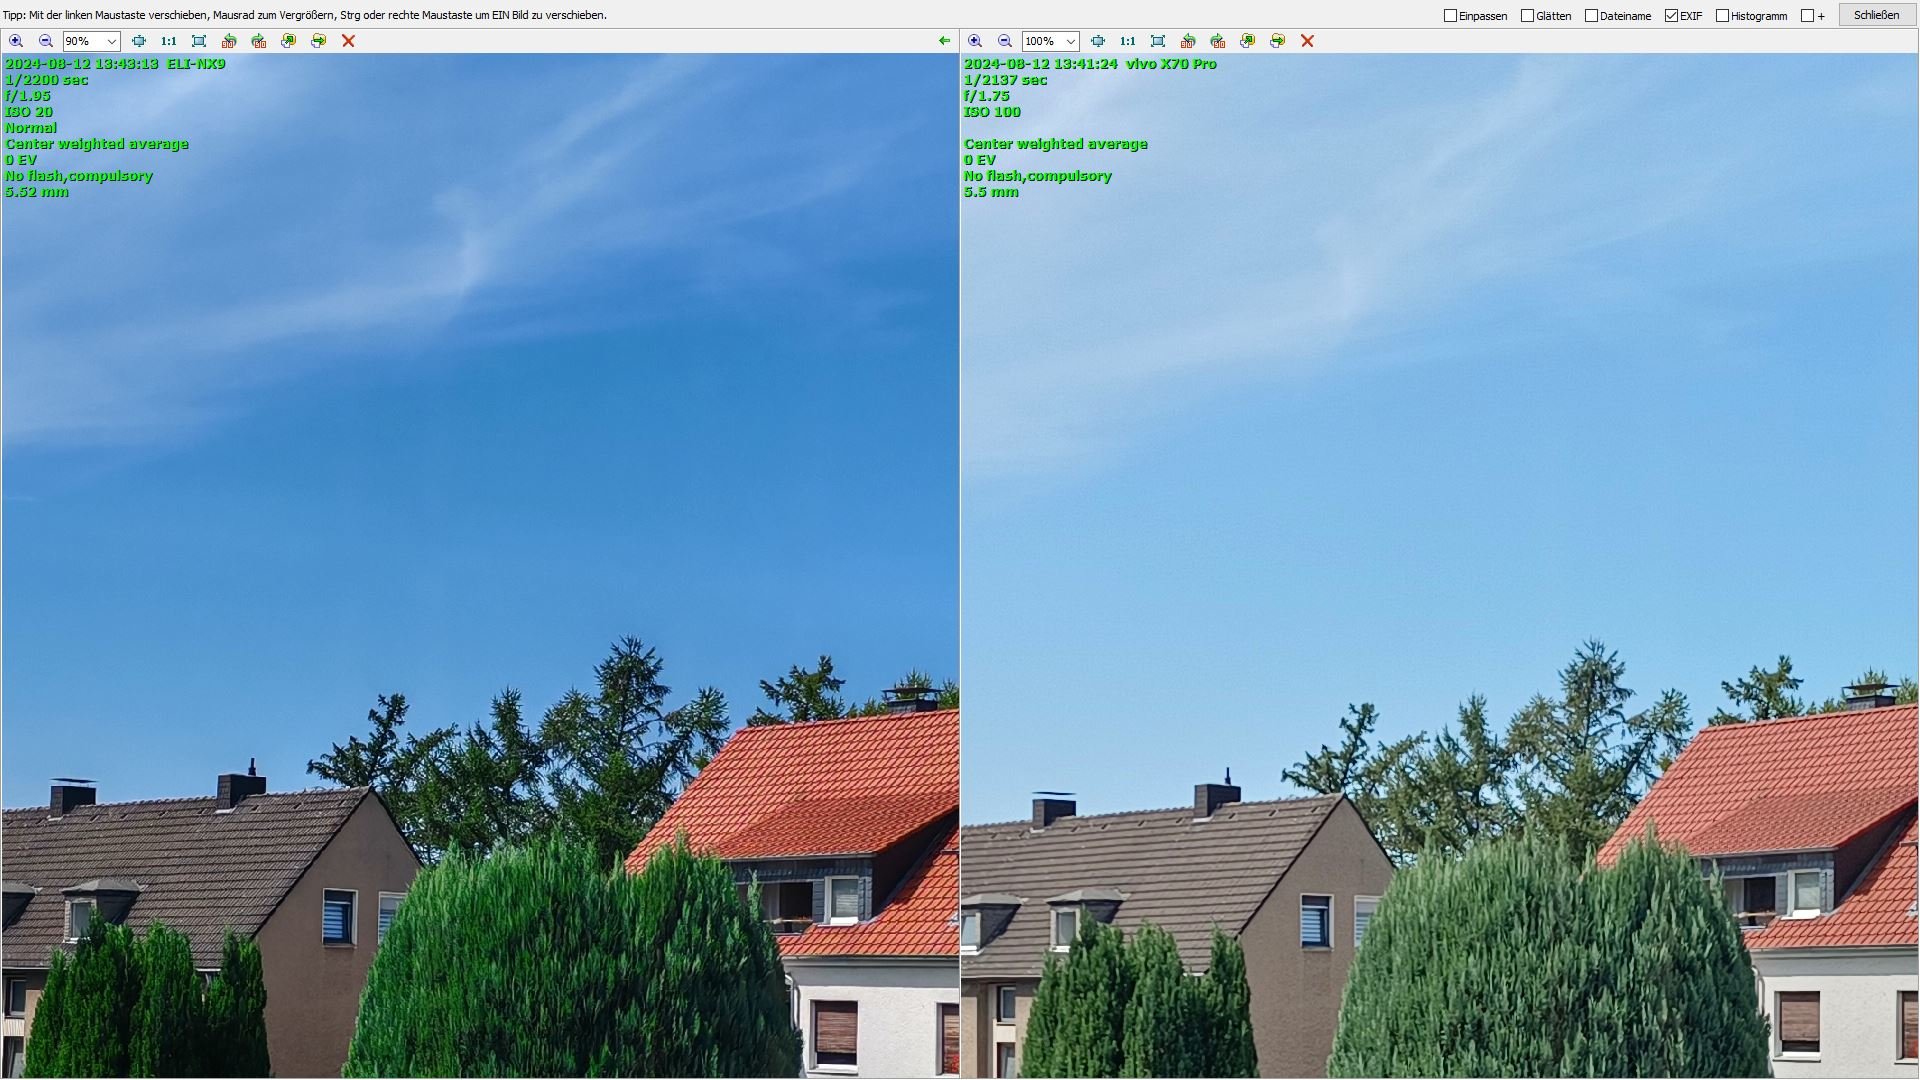The image size is (1920, 1080).
Task: Open the 100% zoom dropdown
Action: (1070, 41)
